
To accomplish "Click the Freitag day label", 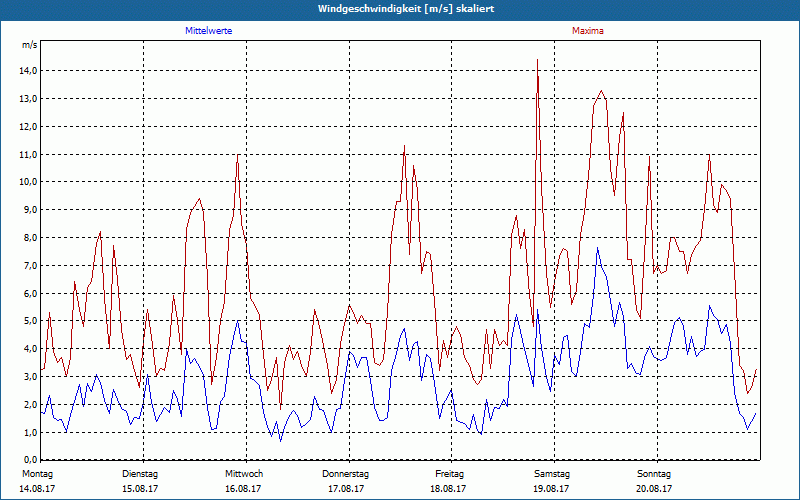I will [x=449, y=474].
